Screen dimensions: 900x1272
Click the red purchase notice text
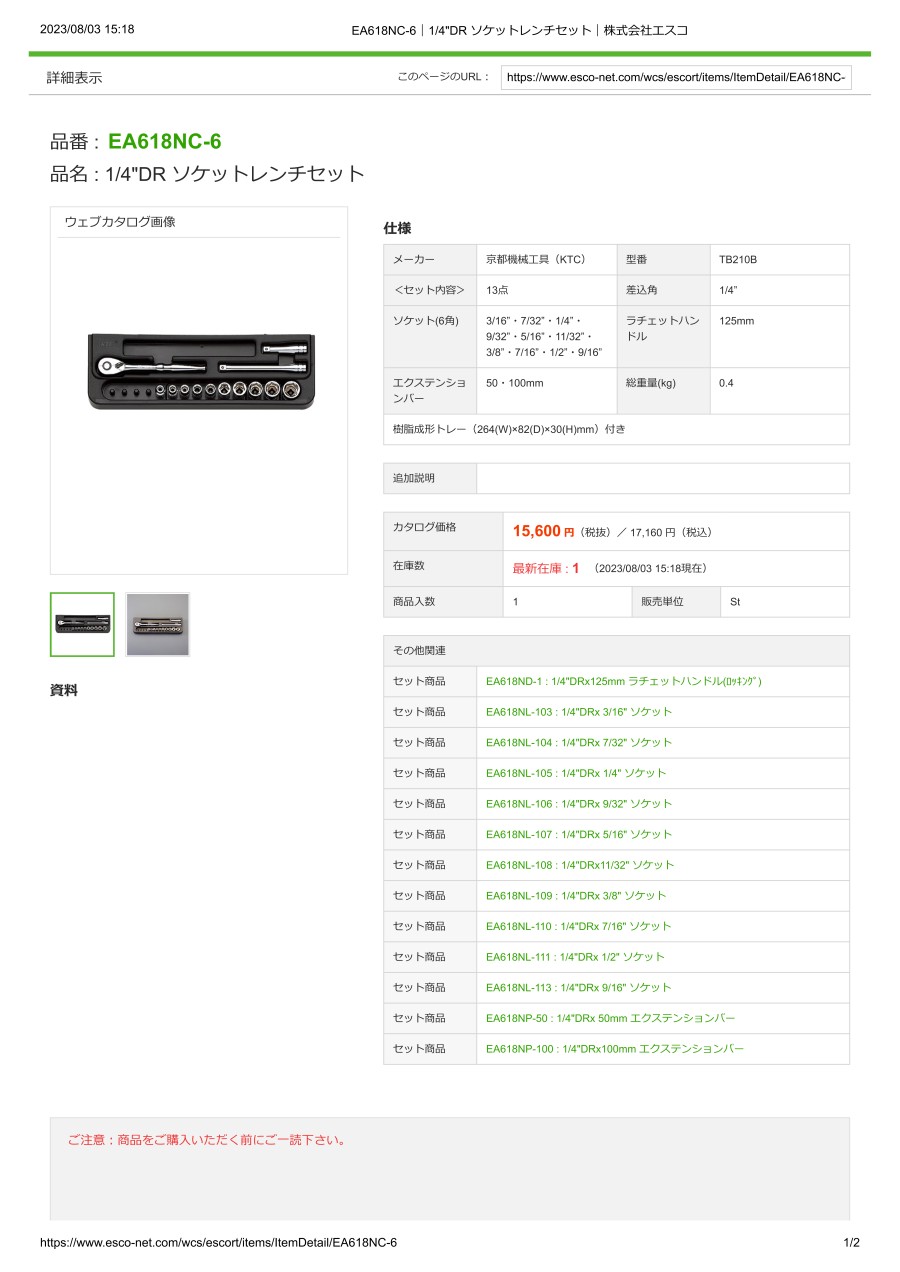[206, 1140]
